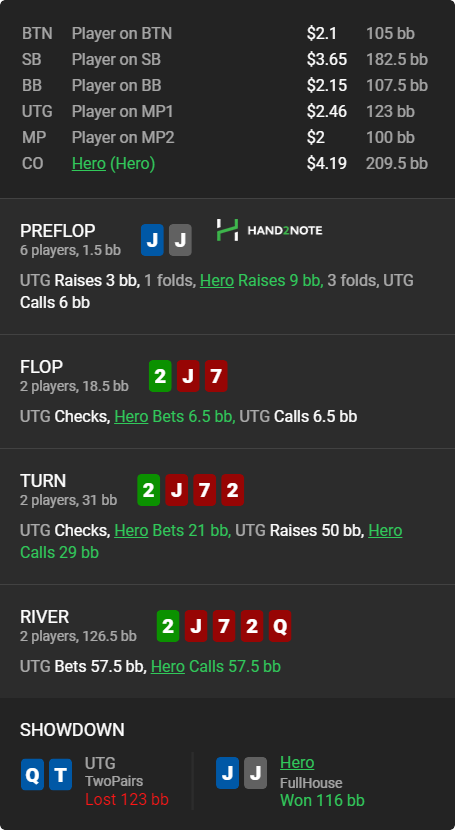The height and width of the screenshot is (830, 455).
Task: Click the red Q river card
Action: point(280,626)
